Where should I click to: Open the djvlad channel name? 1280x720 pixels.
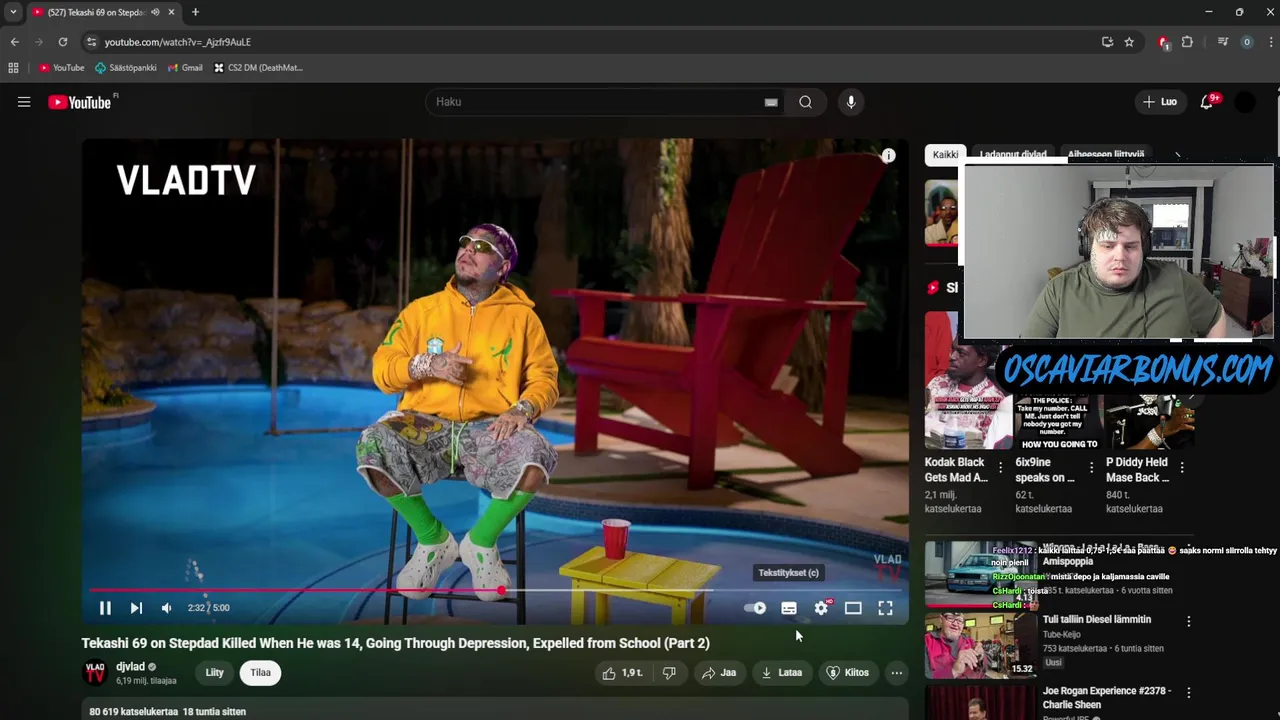130,667
